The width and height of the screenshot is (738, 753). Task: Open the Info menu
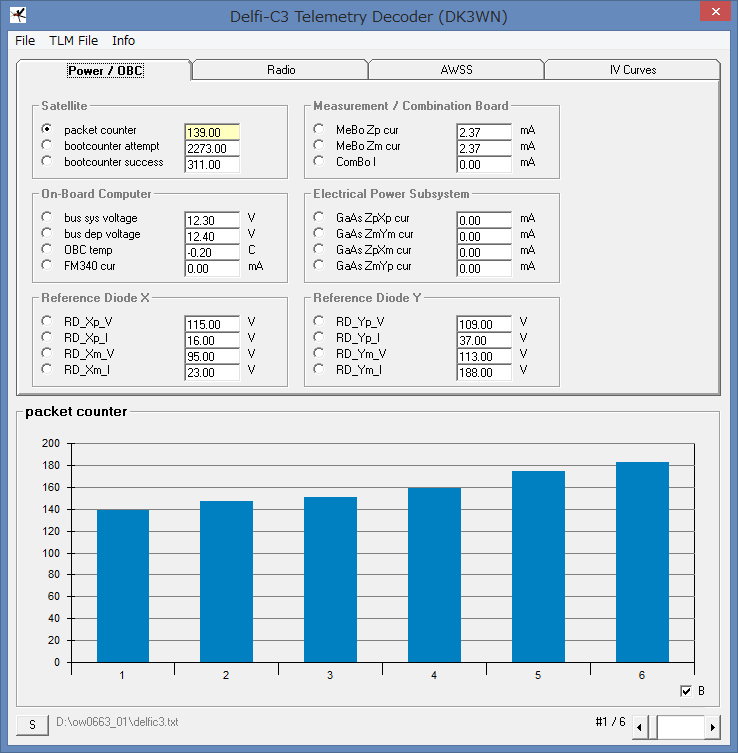[x=123, y=41]
